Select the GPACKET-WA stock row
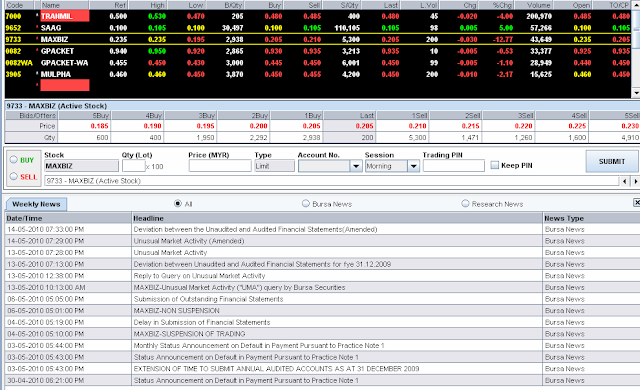The image size is (640, 390). 318,63
